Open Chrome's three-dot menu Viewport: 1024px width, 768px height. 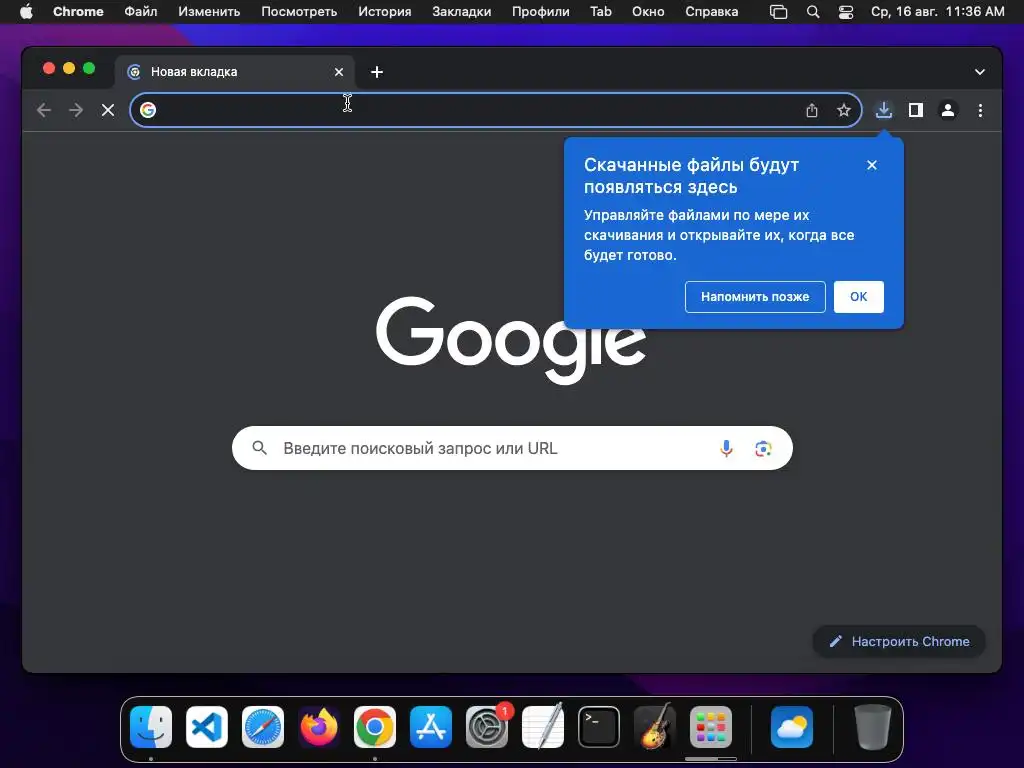click(980, 110)
